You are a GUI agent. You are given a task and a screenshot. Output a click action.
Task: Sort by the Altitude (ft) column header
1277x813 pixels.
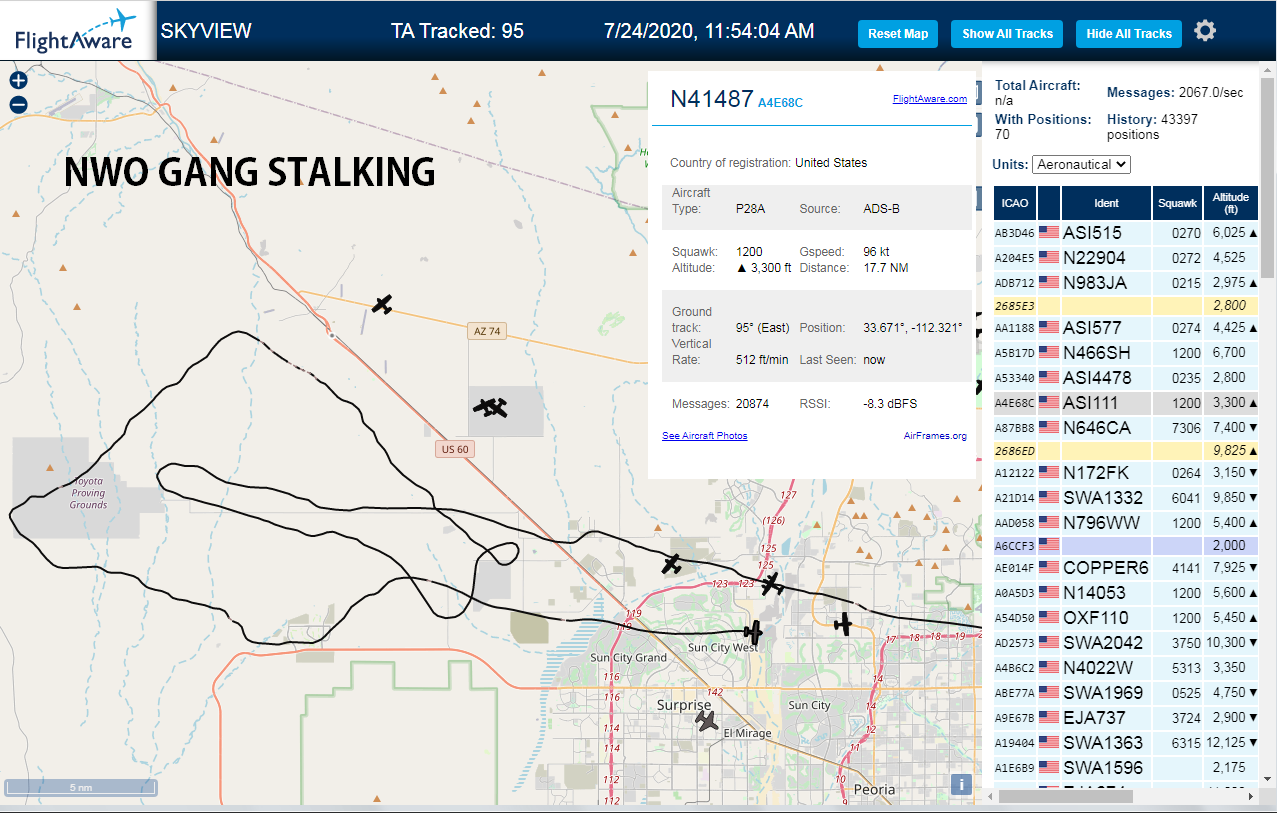(x=1232, y=203)
